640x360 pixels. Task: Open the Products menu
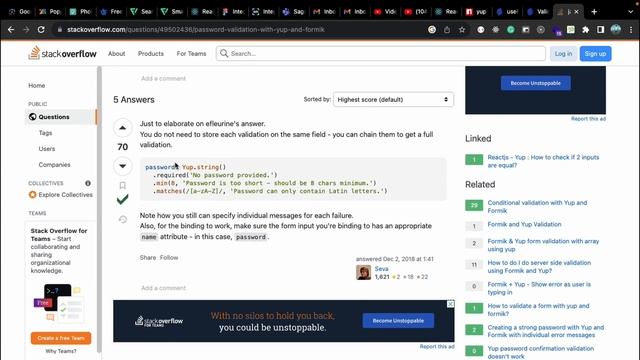pyautogui.click(x=151, y=53)
